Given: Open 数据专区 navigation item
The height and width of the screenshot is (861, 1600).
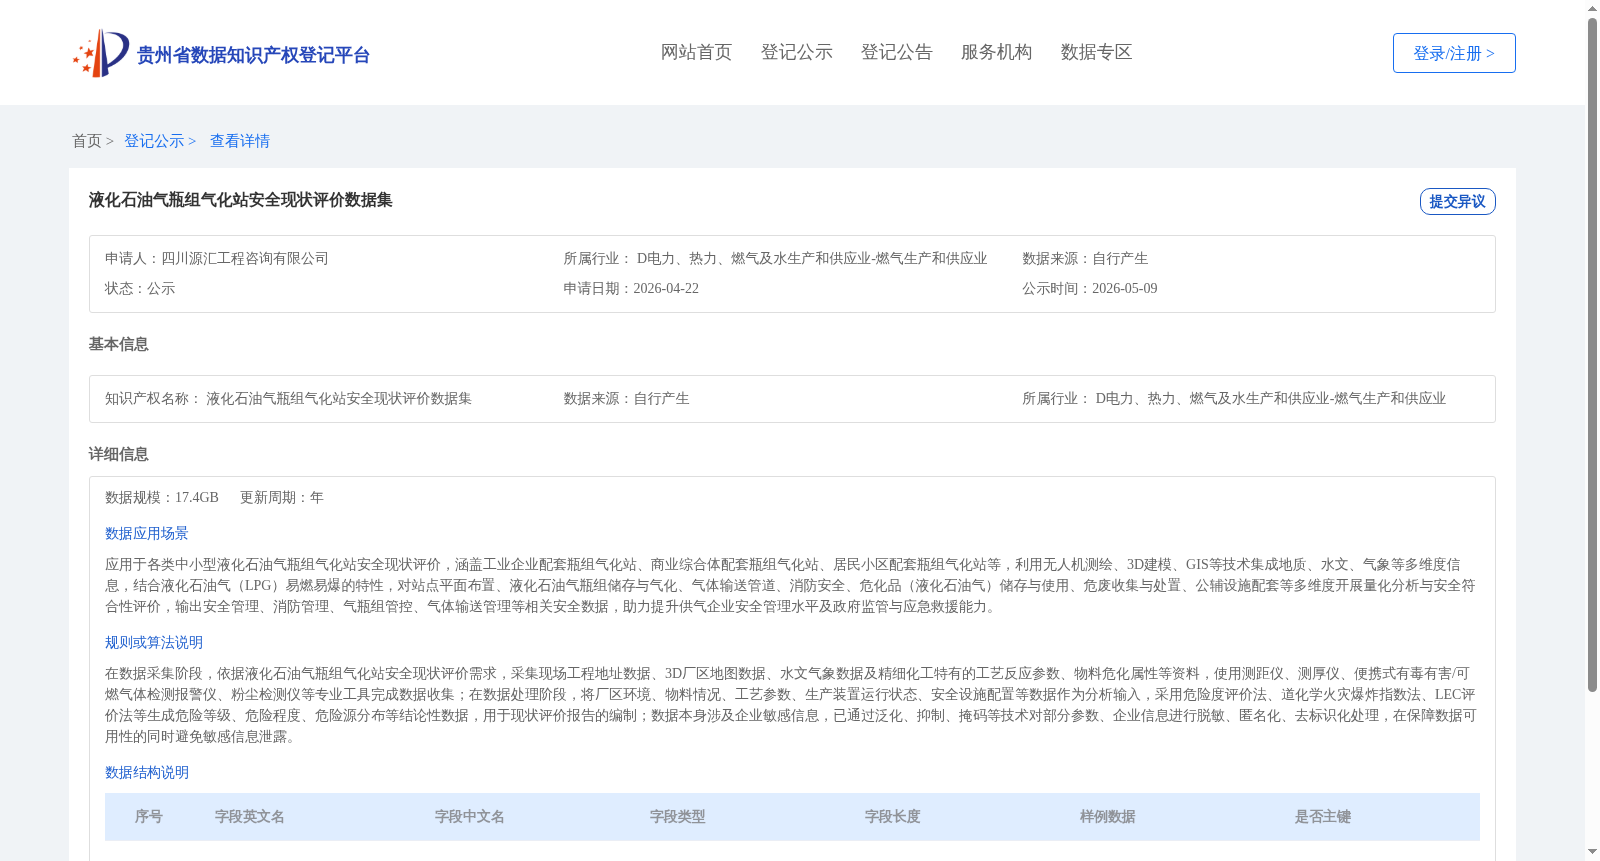Looking at the screenshot, I should (x=1096, y=52).
